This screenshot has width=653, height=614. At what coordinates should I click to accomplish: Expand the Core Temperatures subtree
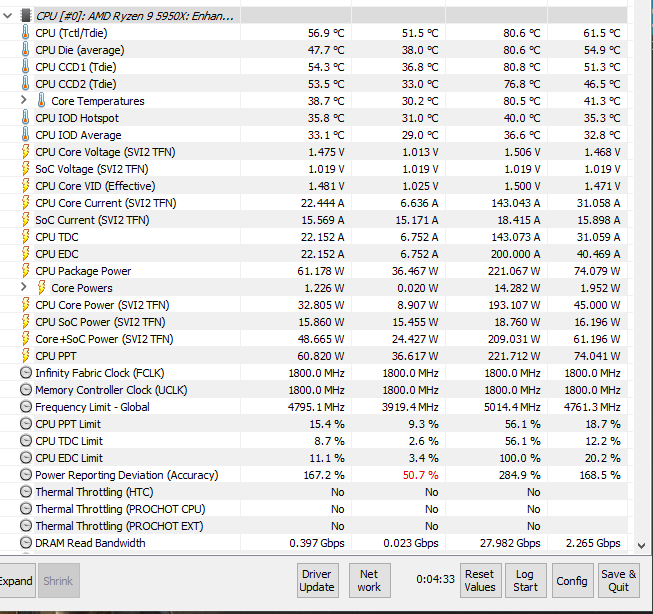coord(24,101)
